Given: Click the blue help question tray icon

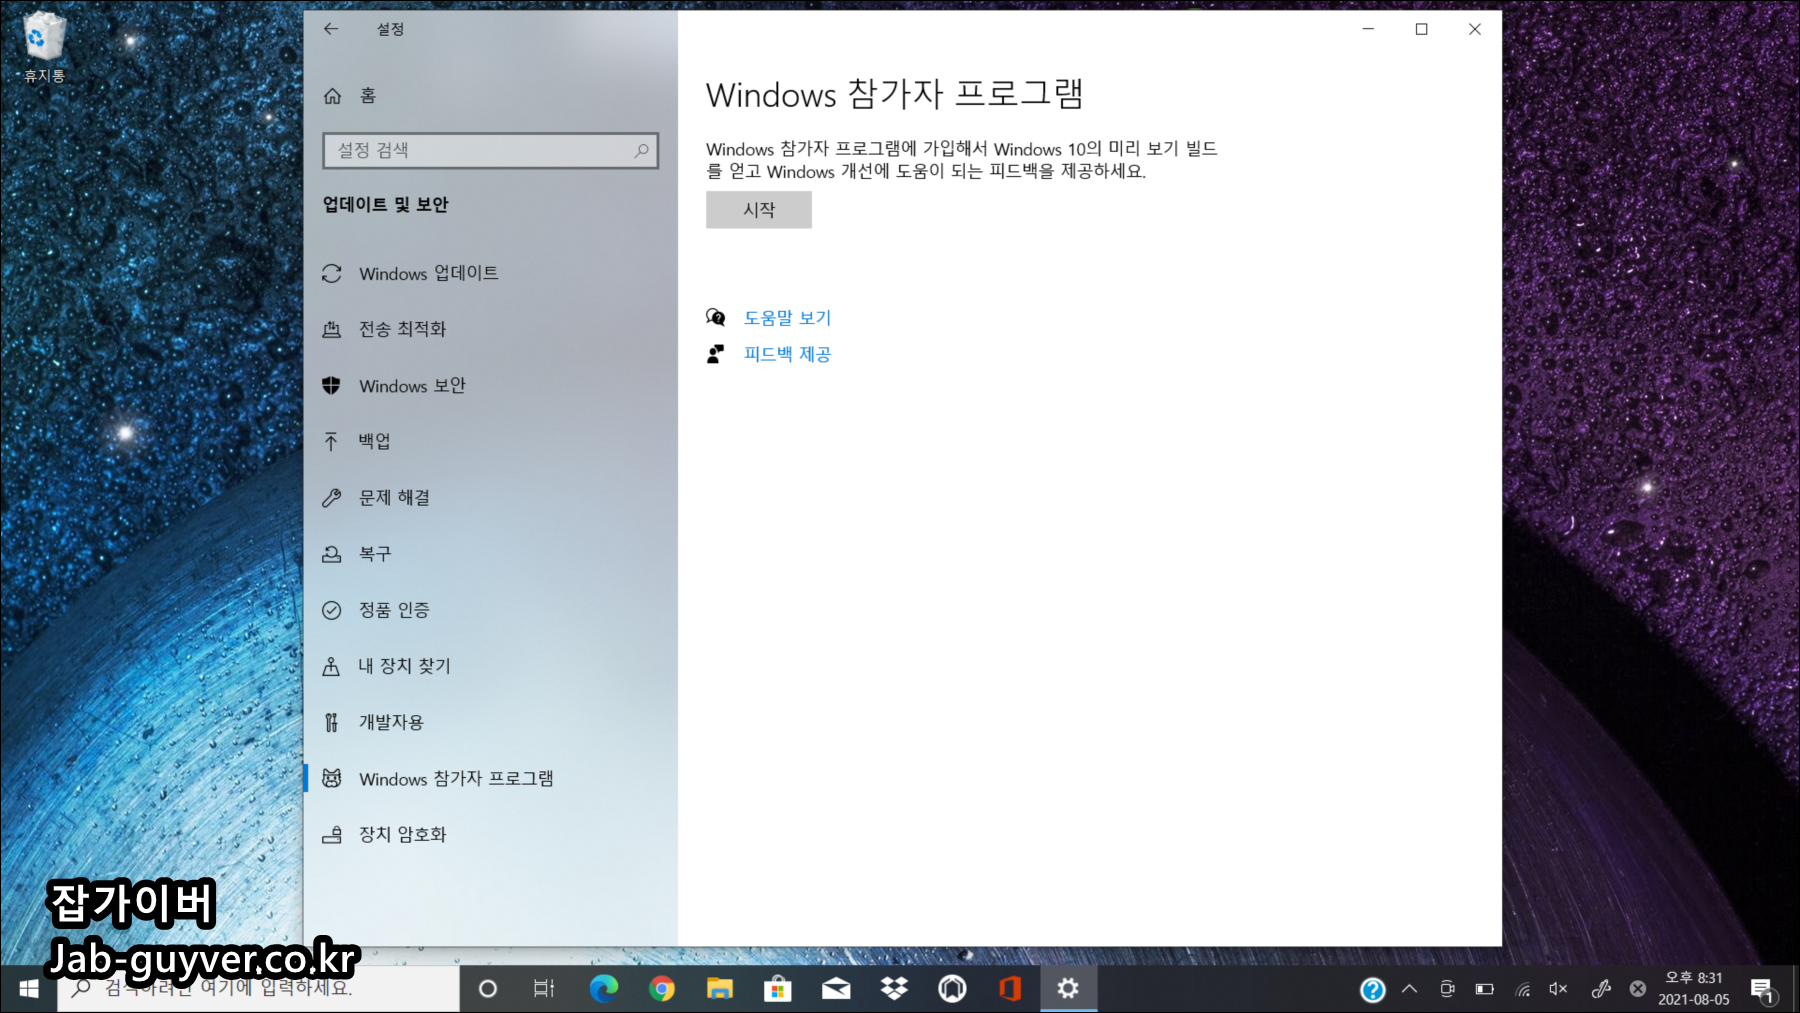Looking at the screenshot, I should (1373, 989).
